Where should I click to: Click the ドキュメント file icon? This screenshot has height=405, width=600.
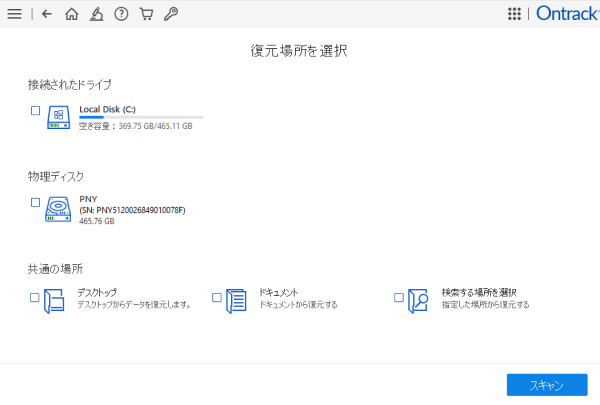click(236, 300)
